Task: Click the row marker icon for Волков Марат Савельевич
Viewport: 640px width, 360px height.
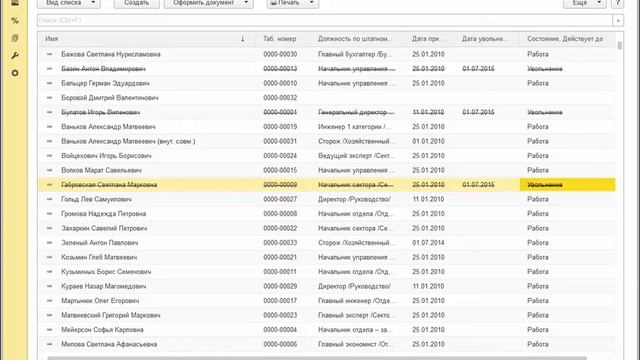Action: point(50,170)
